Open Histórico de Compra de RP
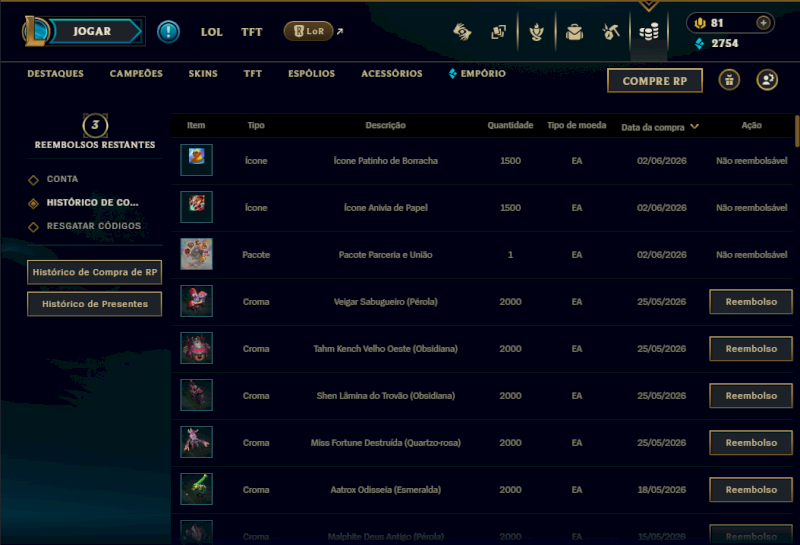The height and width of the screenshot is (545, 800). pos(94,272)
